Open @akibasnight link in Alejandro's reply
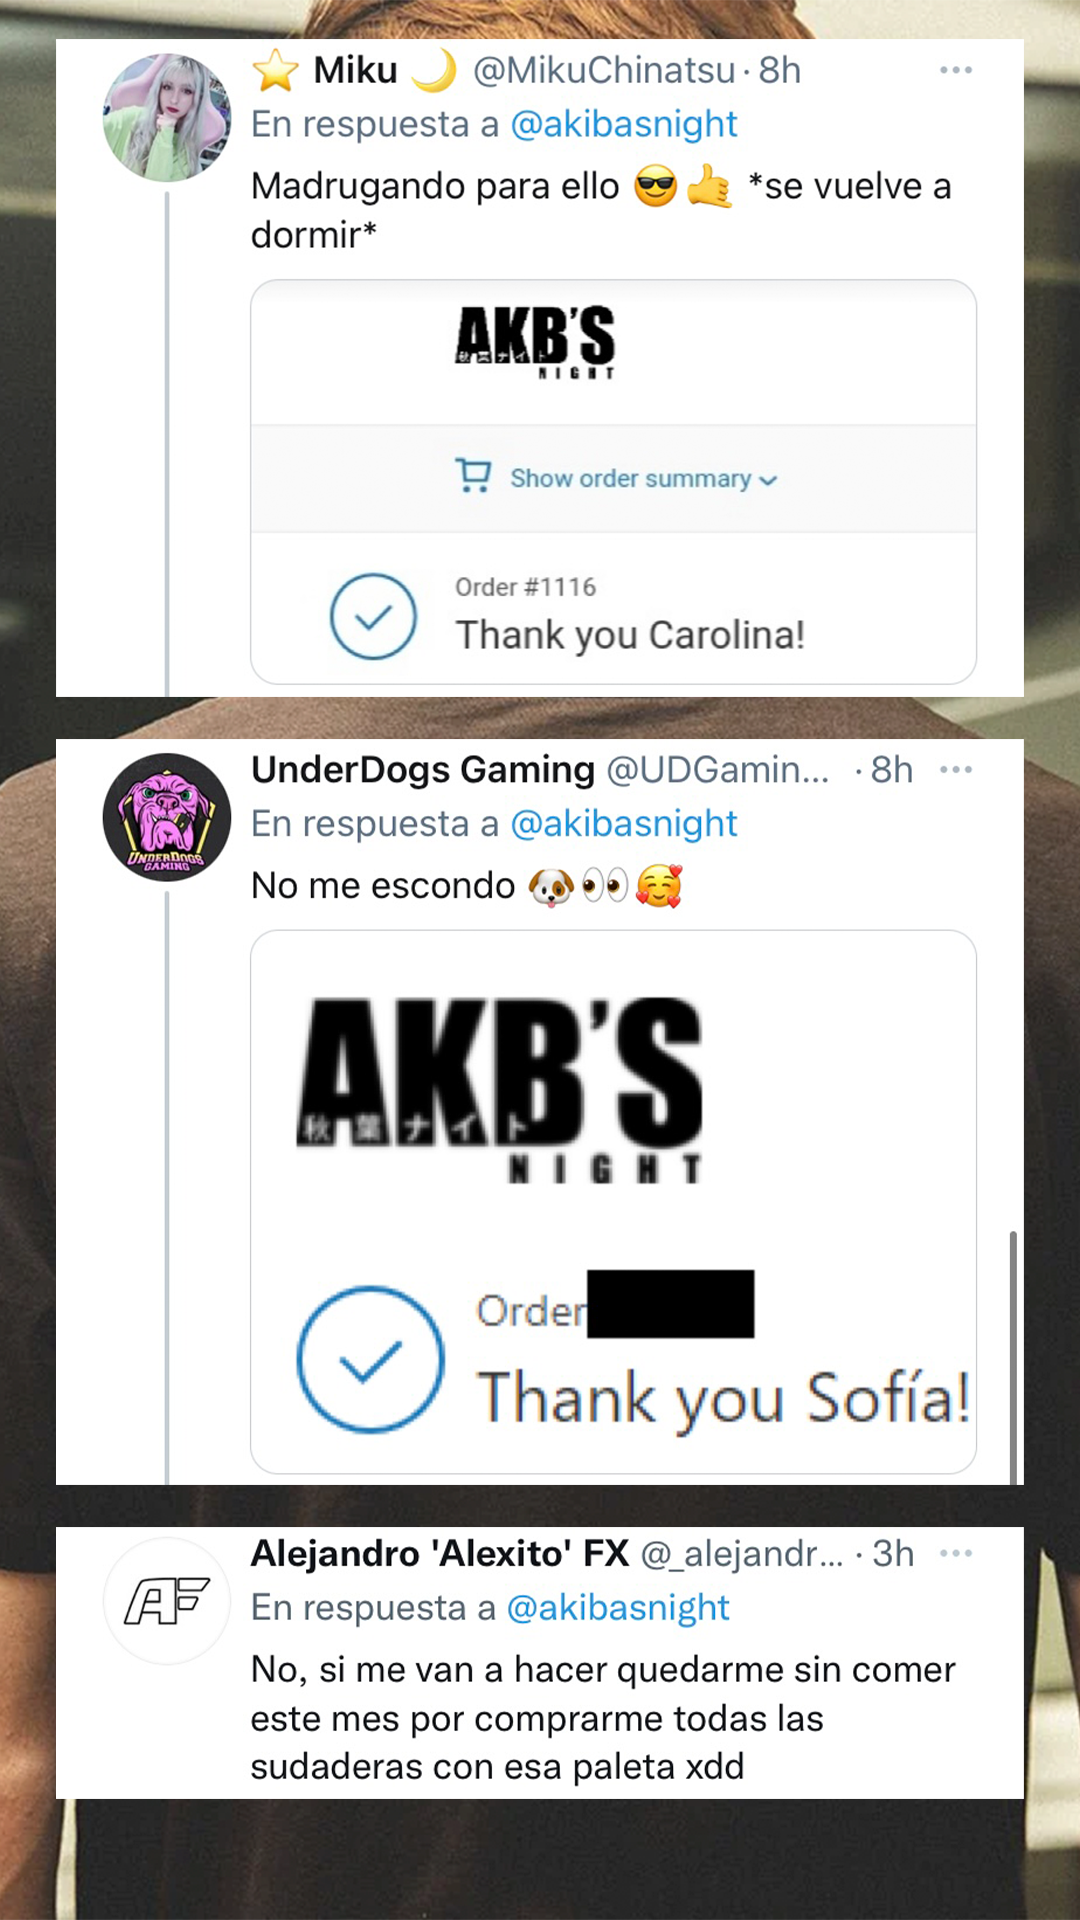 click(x=618, y=1608)
